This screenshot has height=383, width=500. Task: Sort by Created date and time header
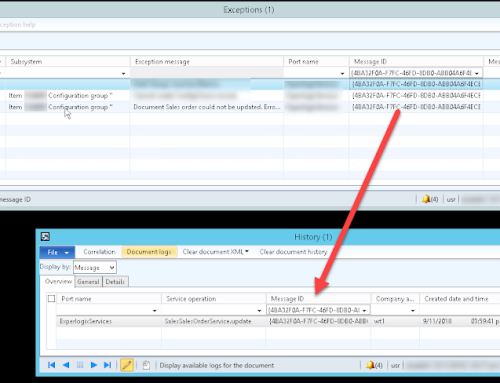(x=460, y=299)
